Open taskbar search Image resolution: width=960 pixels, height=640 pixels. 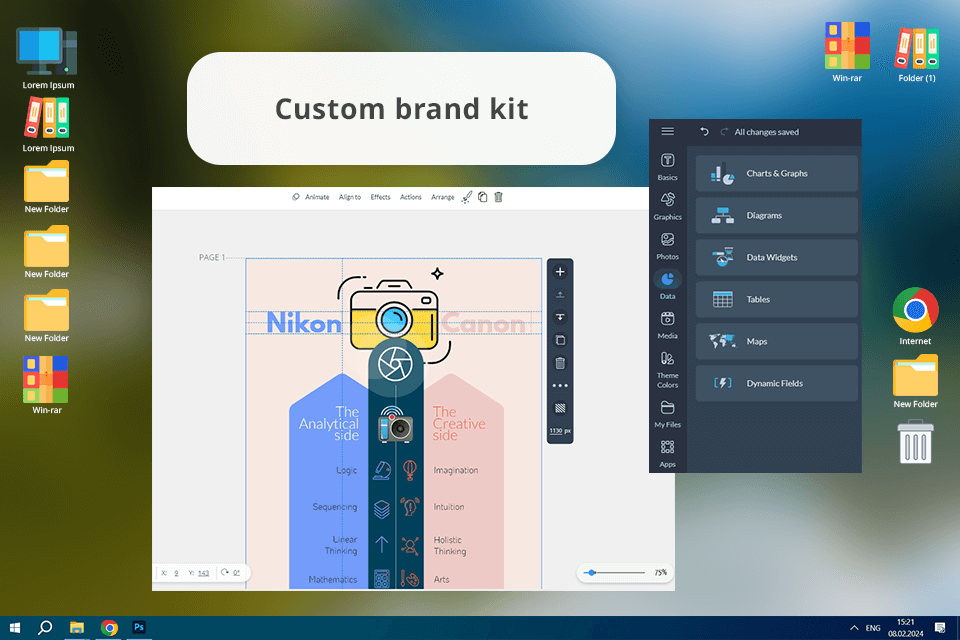click(45, 628)
